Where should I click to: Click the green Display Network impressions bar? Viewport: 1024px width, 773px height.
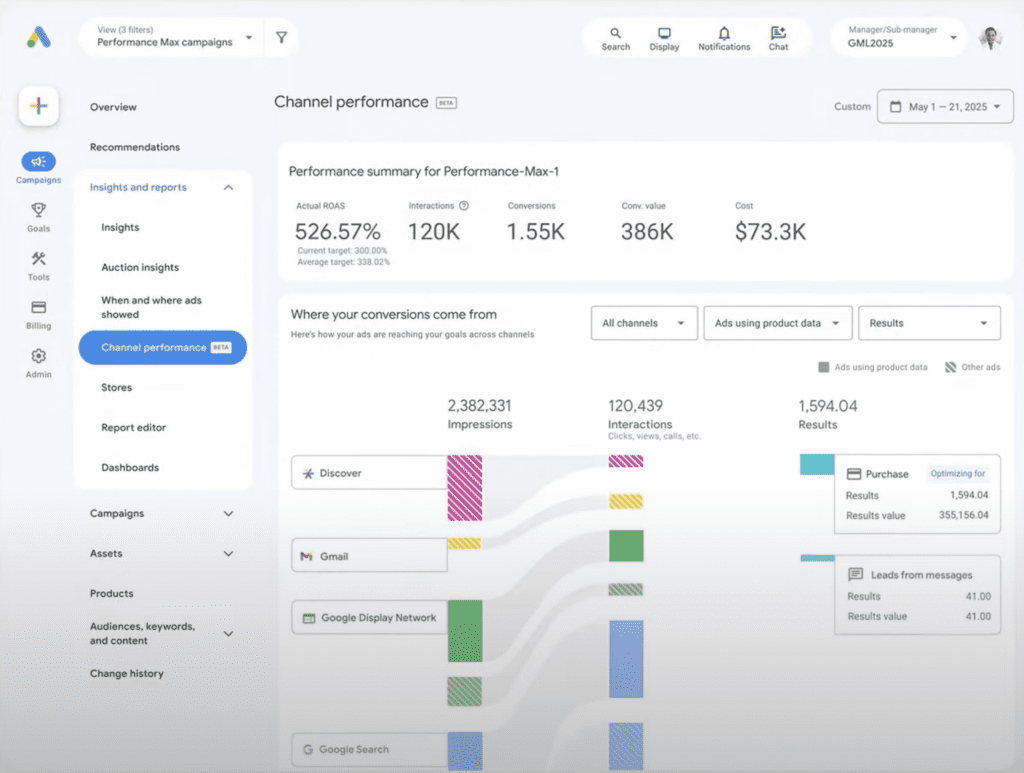click(465, 631)
